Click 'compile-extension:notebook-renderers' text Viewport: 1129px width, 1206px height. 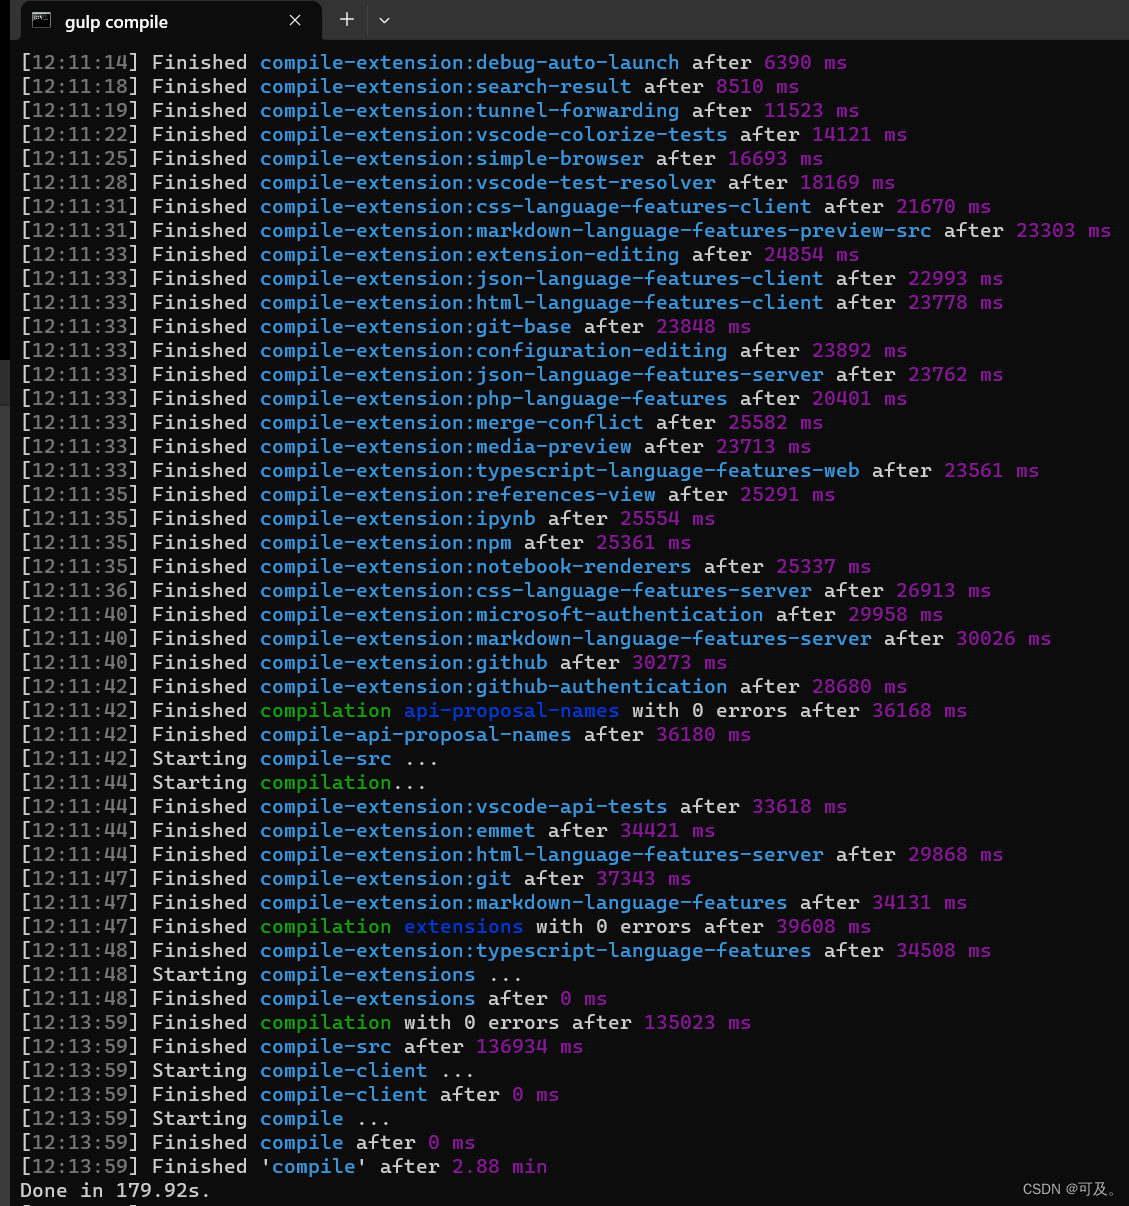[475, 567]
